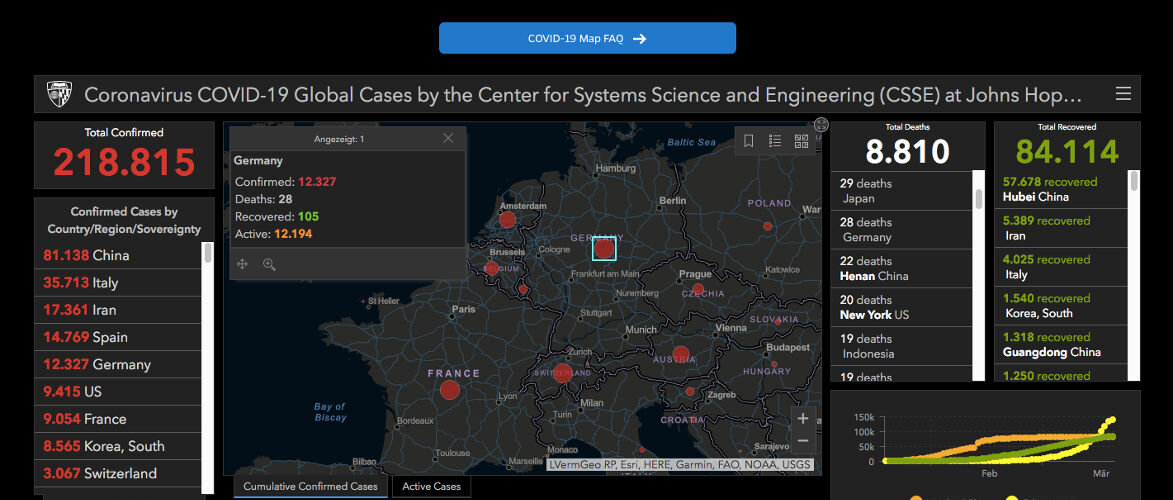The height and width of the screenshot is (500, 1173).
Task: Click the Total Recovered 84.114 figure
Action: [x=1067, y=152]
